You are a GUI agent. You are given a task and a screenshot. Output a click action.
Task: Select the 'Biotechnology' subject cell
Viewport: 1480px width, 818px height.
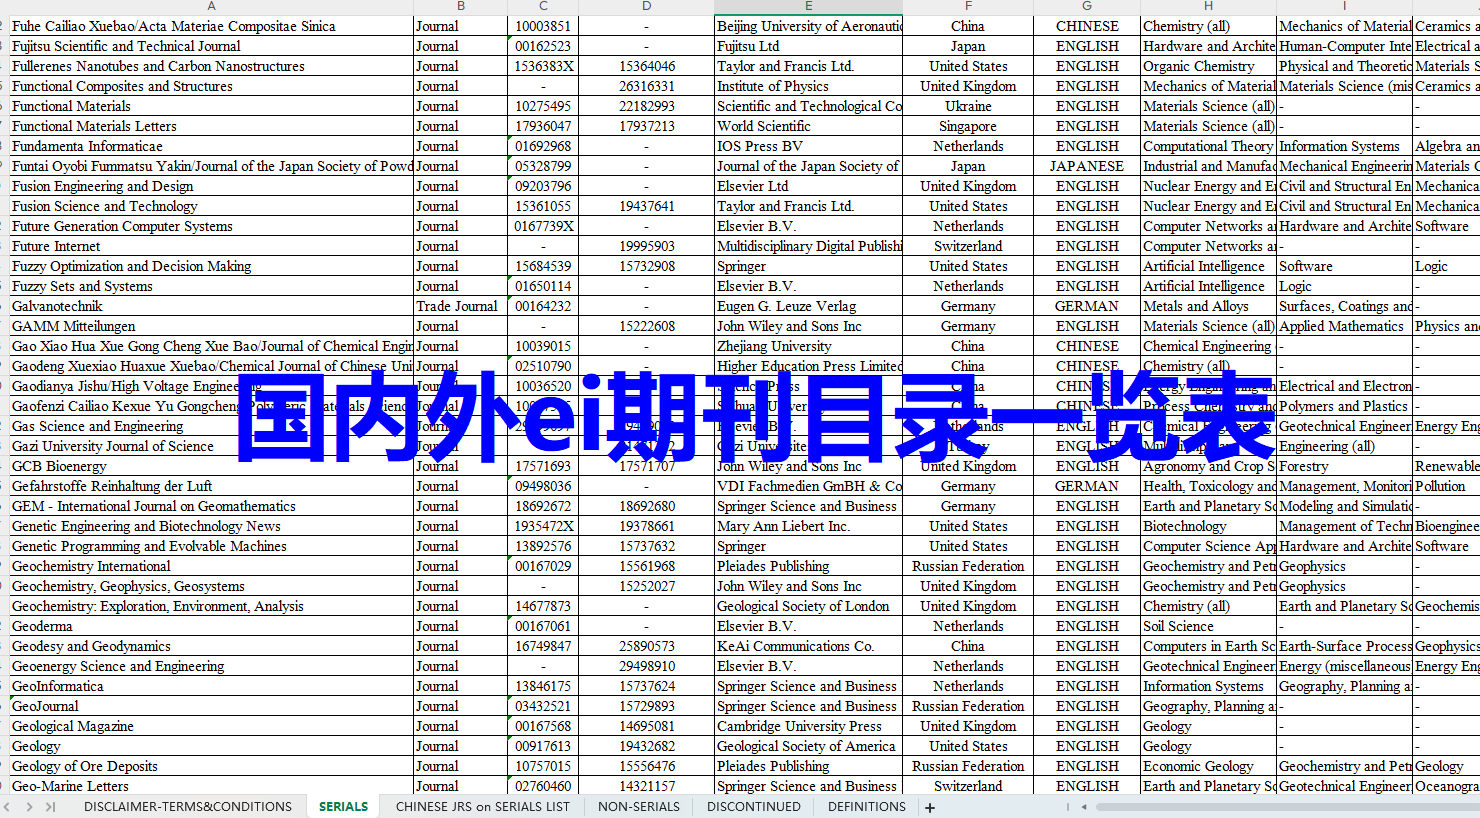click(1208, 526)
